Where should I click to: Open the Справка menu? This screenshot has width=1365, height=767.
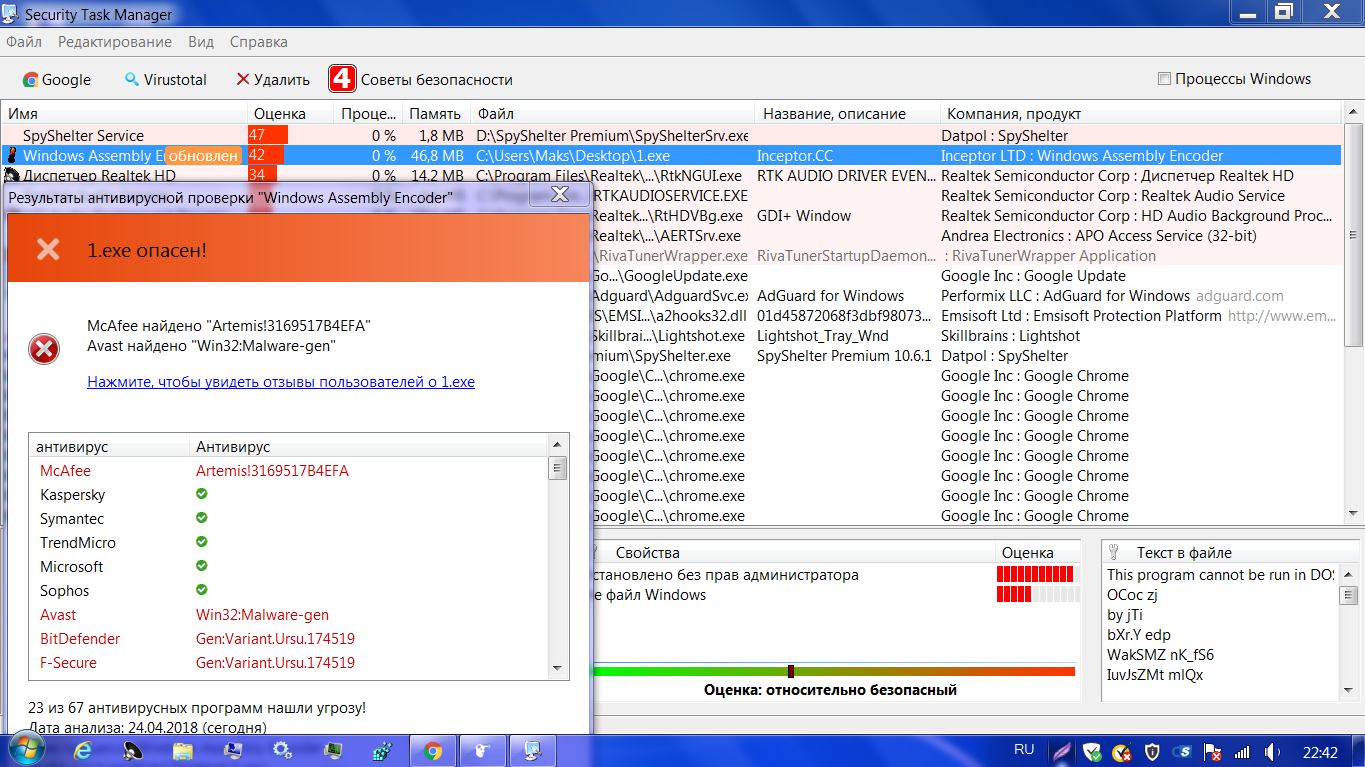pos(259,42)
